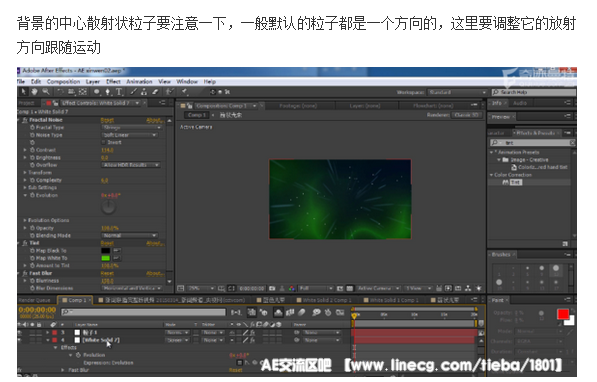The width and height of the screenshot is (597, 382).
Task: Toggle Evolution stopwatch in Effect Controls
Action: pyautogui.click(x=32, y=195)
